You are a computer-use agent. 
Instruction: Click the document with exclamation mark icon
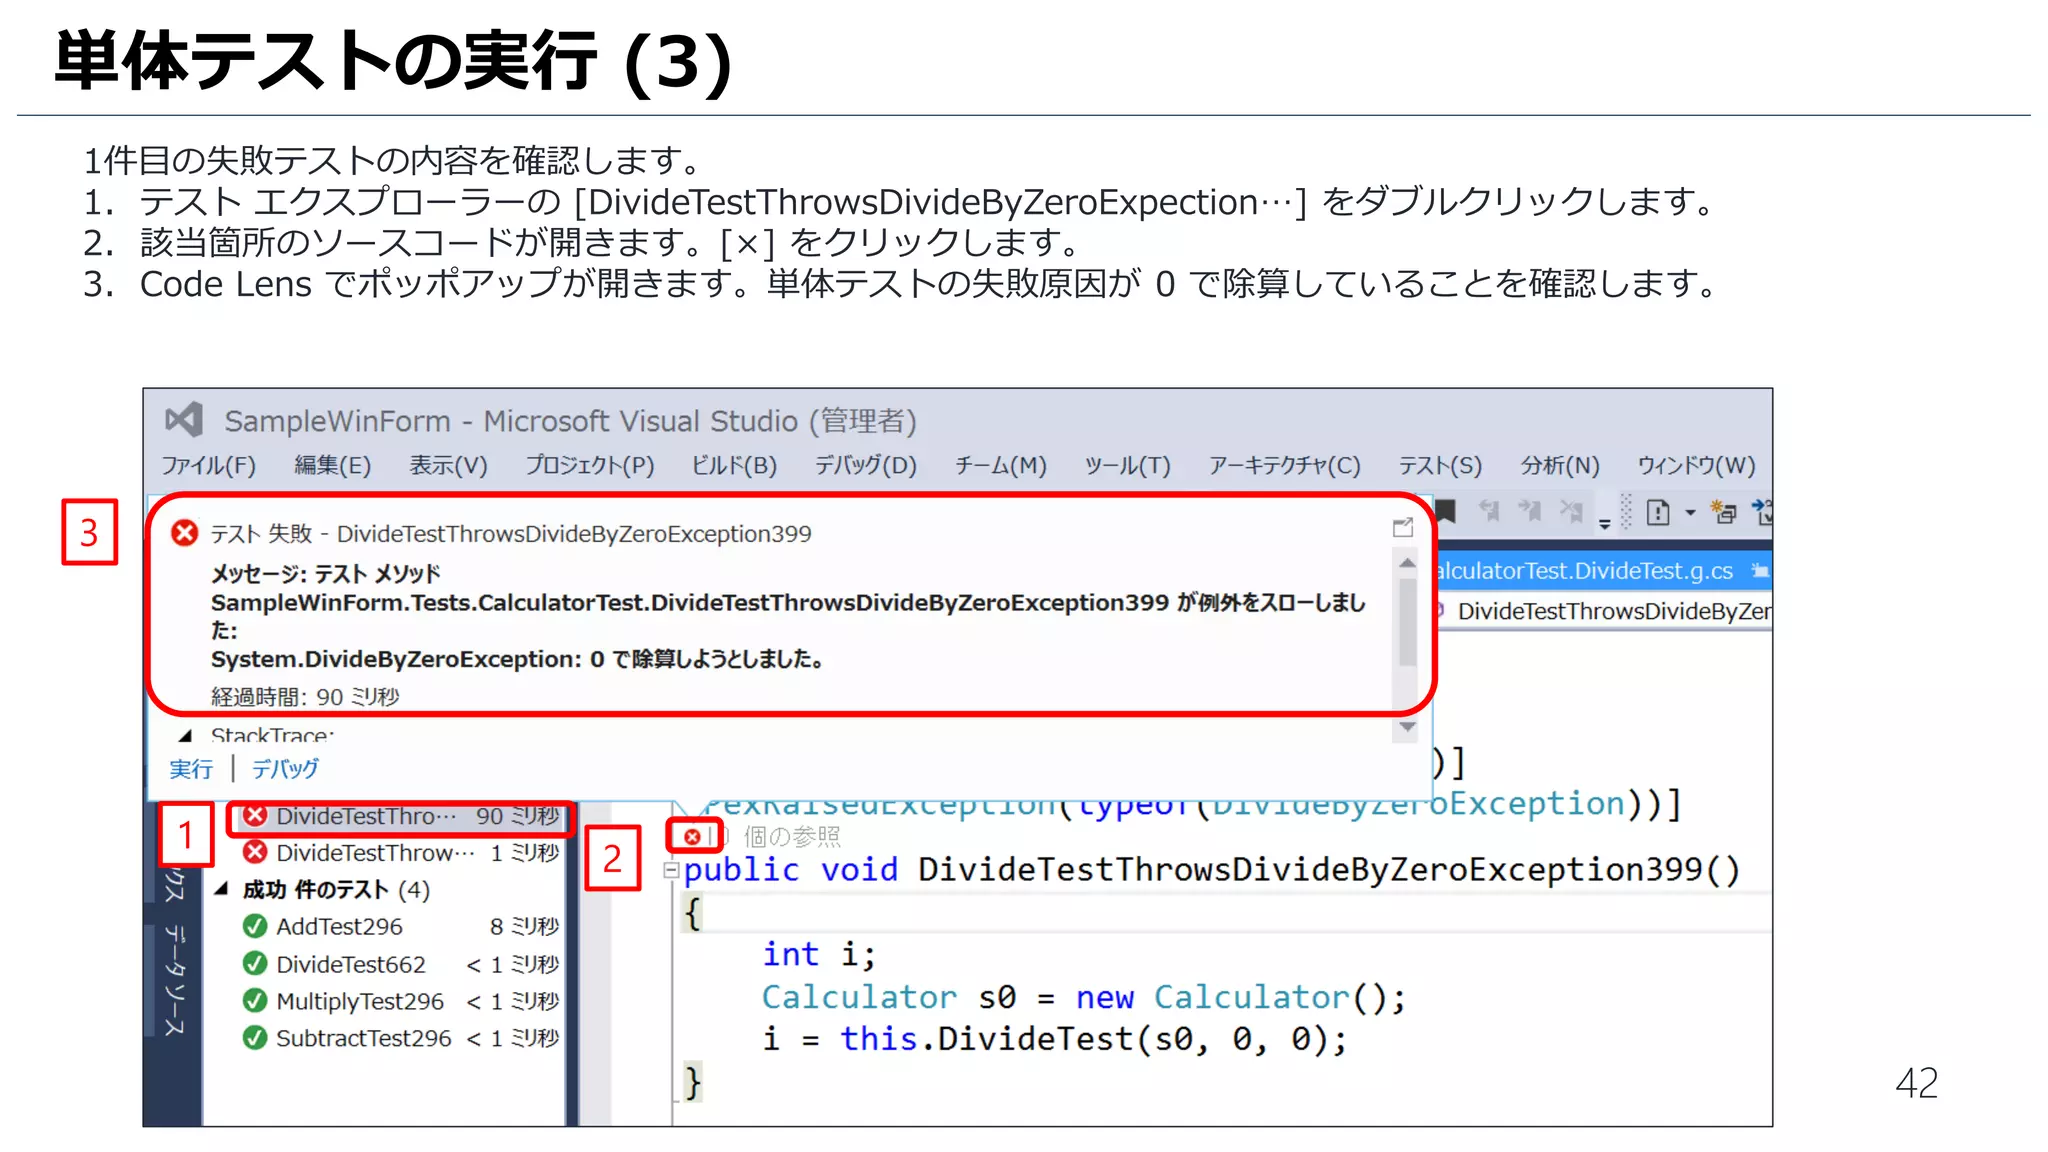(1658, 513)
